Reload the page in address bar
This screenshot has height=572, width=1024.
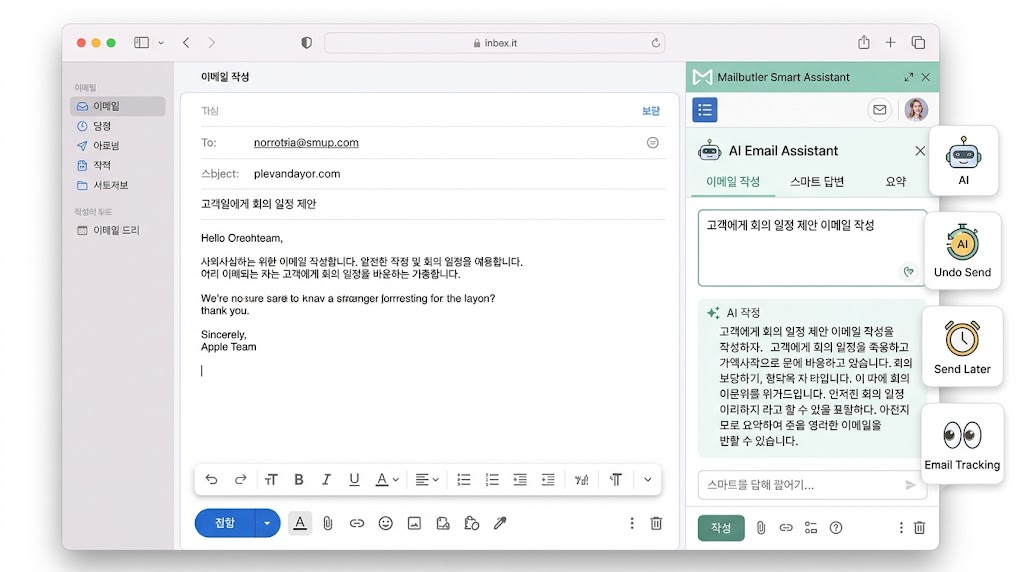(655, 43)
